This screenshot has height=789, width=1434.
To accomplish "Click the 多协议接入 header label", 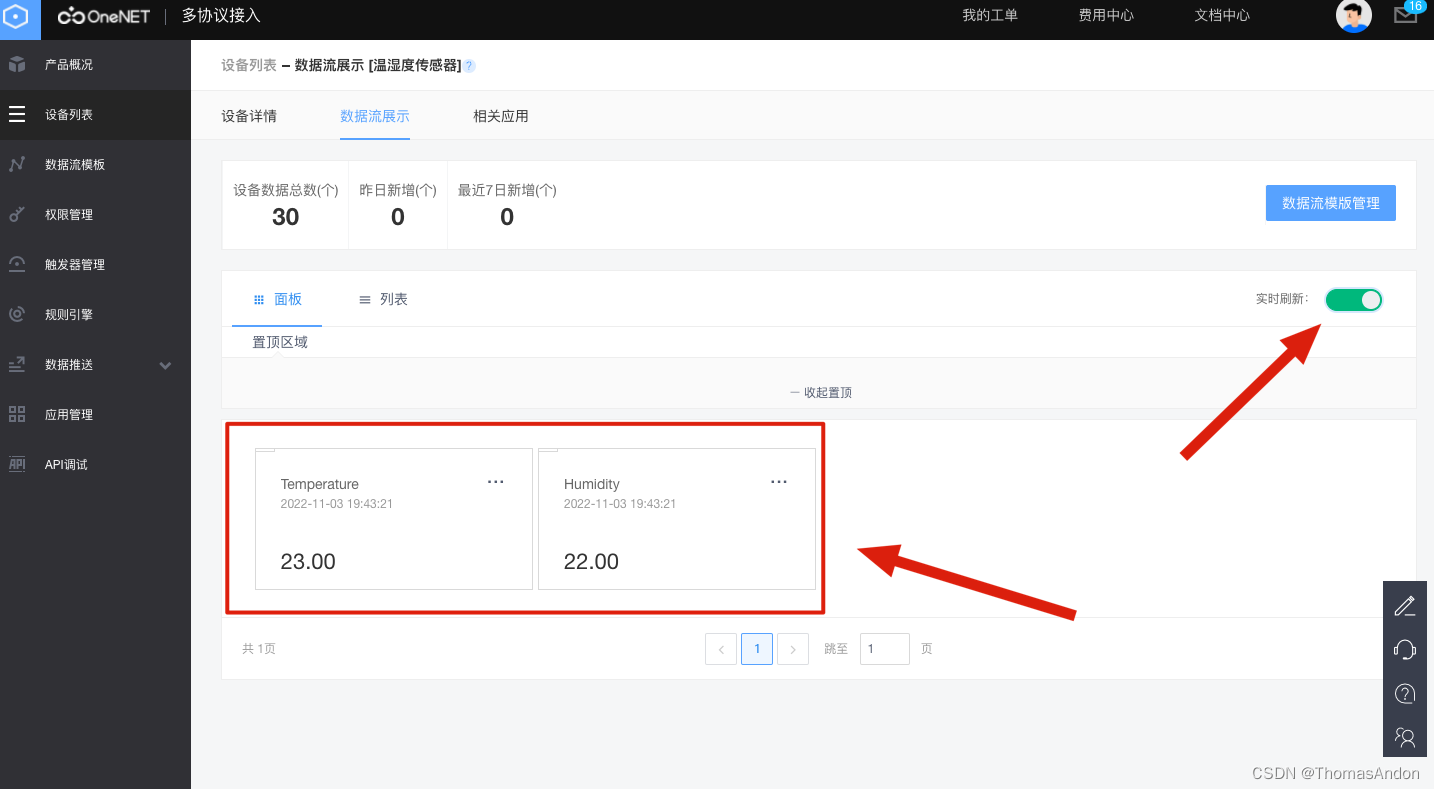I will pos(221,16).
